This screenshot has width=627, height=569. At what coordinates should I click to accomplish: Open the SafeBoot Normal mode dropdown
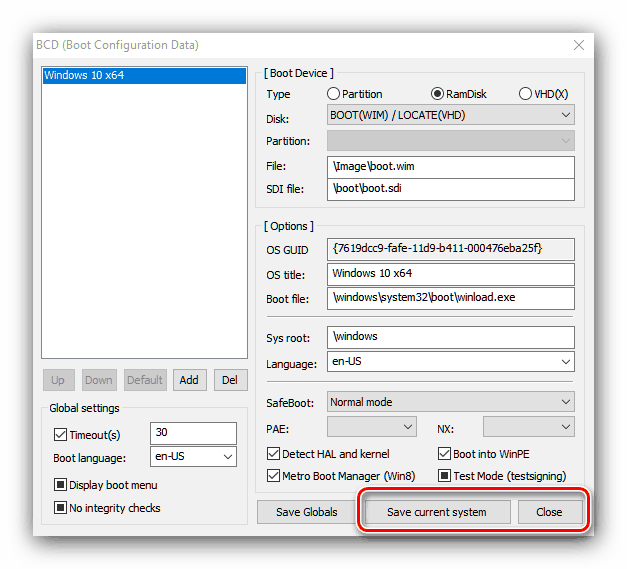[451, 401]
